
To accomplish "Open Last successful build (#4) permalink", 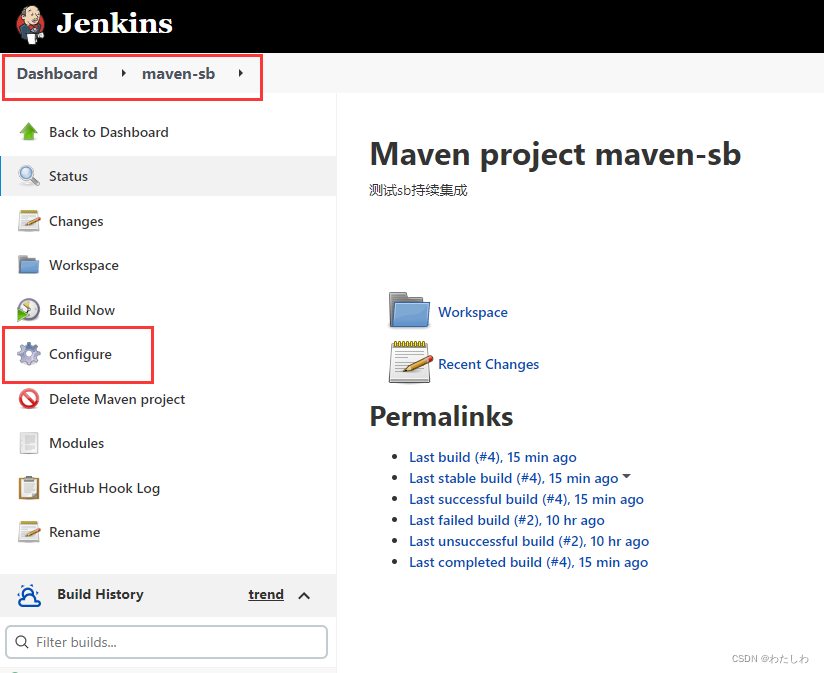I will (x=526, y=499).
